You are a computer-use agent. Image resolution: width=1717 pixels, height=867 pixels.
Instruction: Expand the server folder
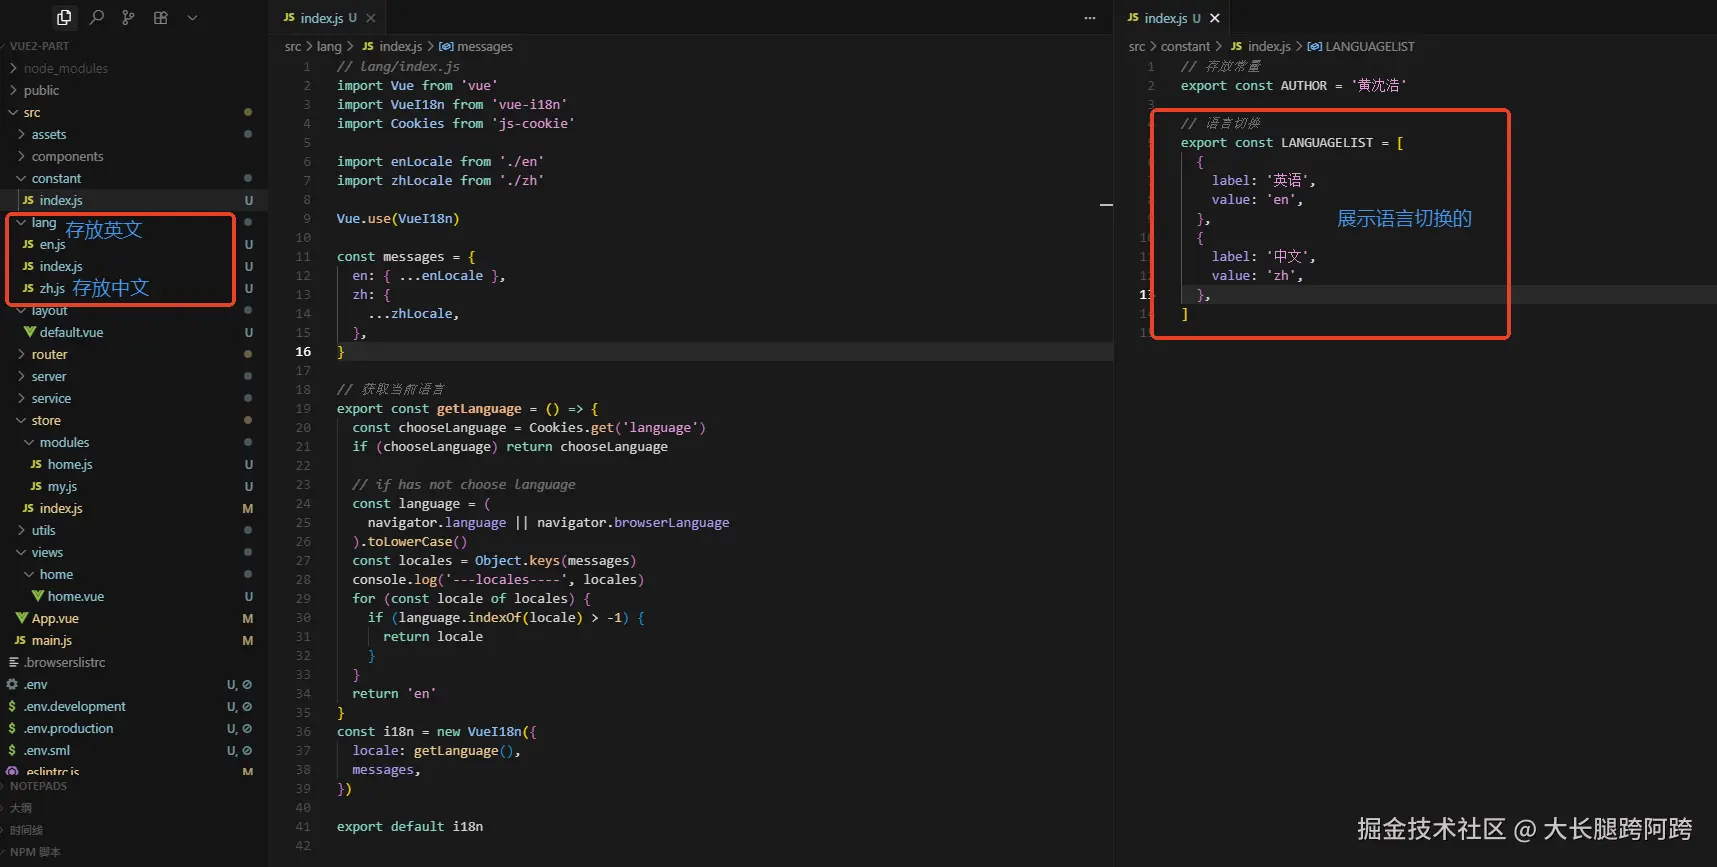pos(134,376)
